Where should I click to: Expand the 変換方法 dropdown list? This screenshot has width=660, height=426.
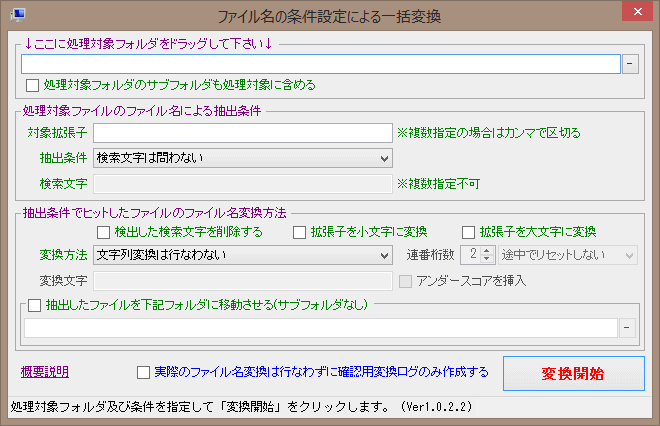tap(242, 255)
